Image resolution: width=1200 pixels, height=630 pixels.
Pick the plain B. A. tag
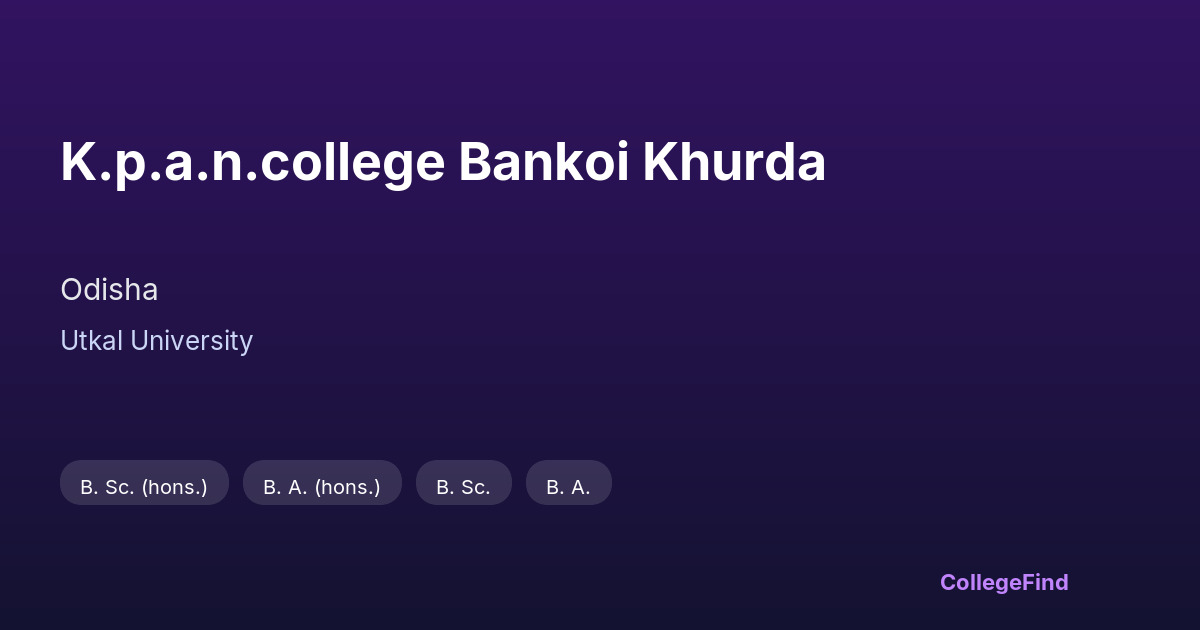(x=568, y=487)
